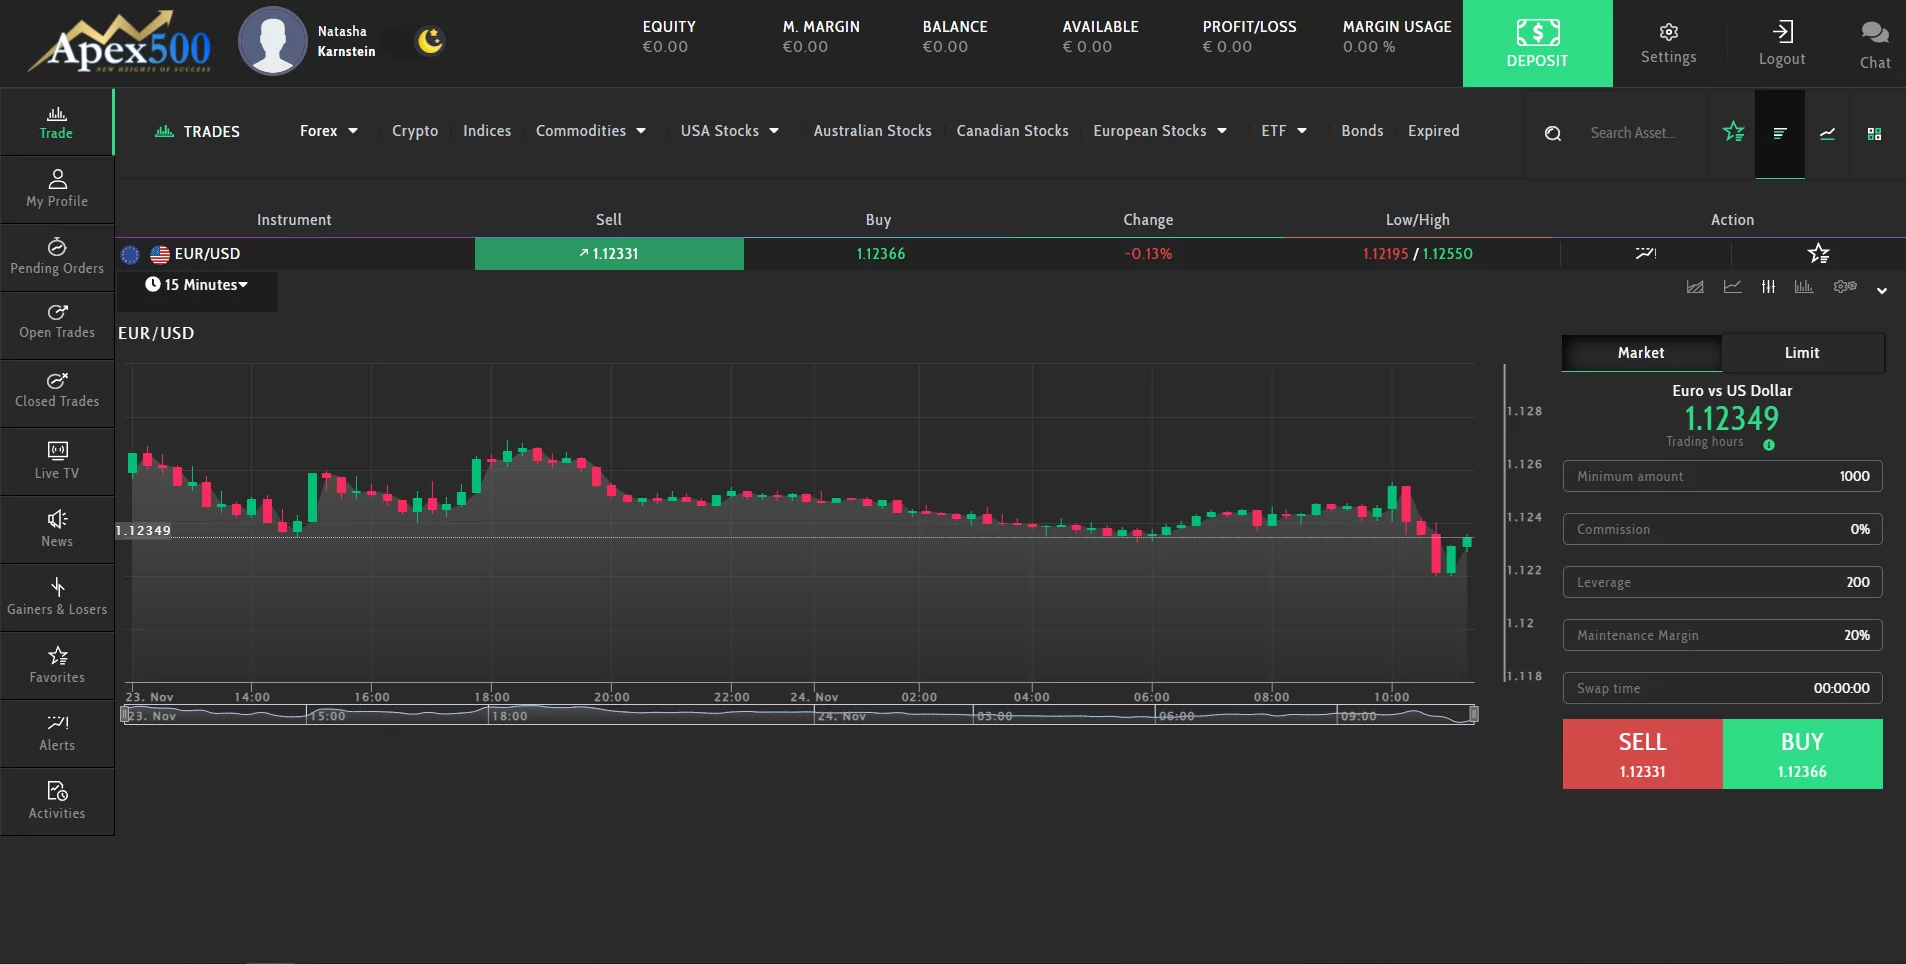Open the 15 Minutes timeframe dropdown
Screen dimensions: 1906x964
[x=197, y=285]
